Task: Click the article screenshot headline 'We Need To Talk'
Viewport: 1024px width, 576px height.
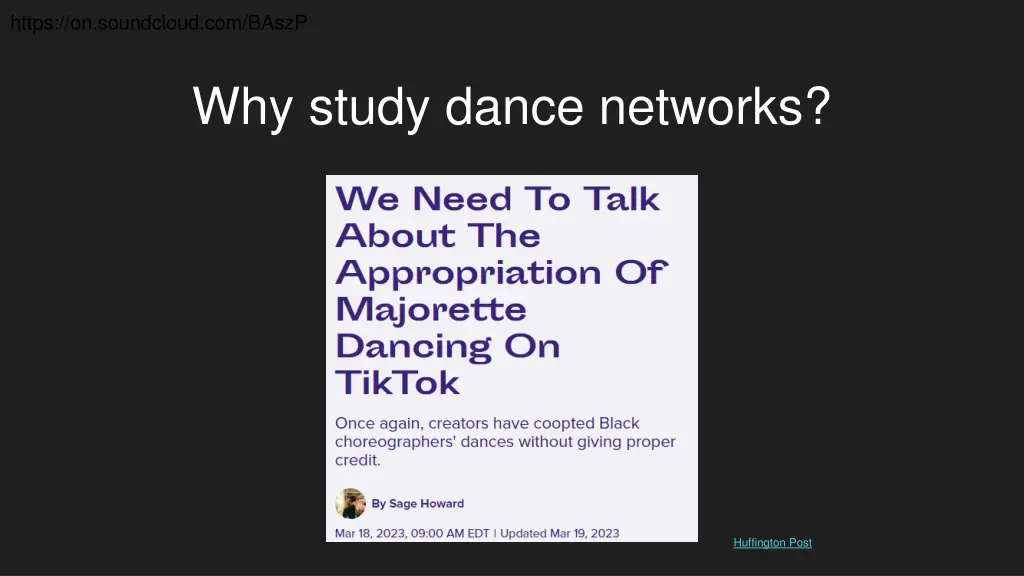Action: [498, 199]
